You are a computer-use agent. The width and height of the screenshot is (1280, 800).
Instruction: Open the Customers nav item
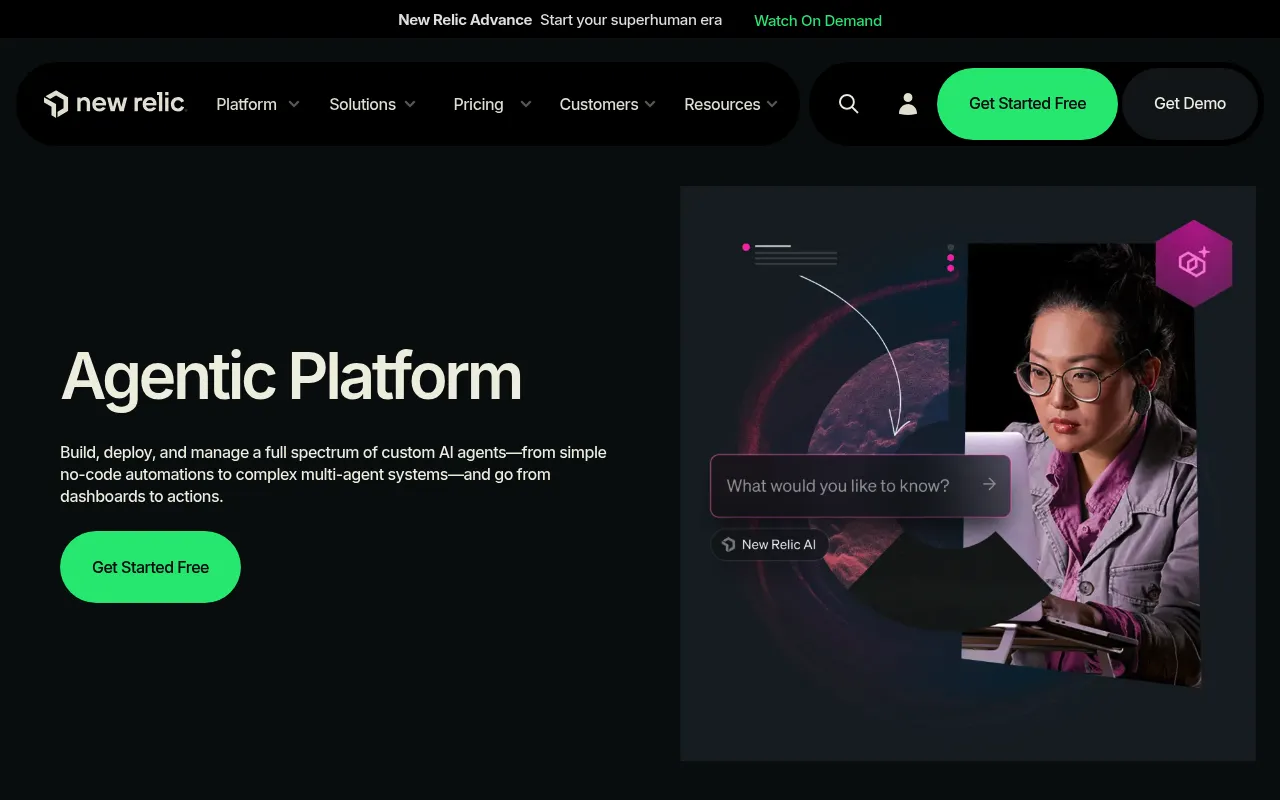click(598, 104)
